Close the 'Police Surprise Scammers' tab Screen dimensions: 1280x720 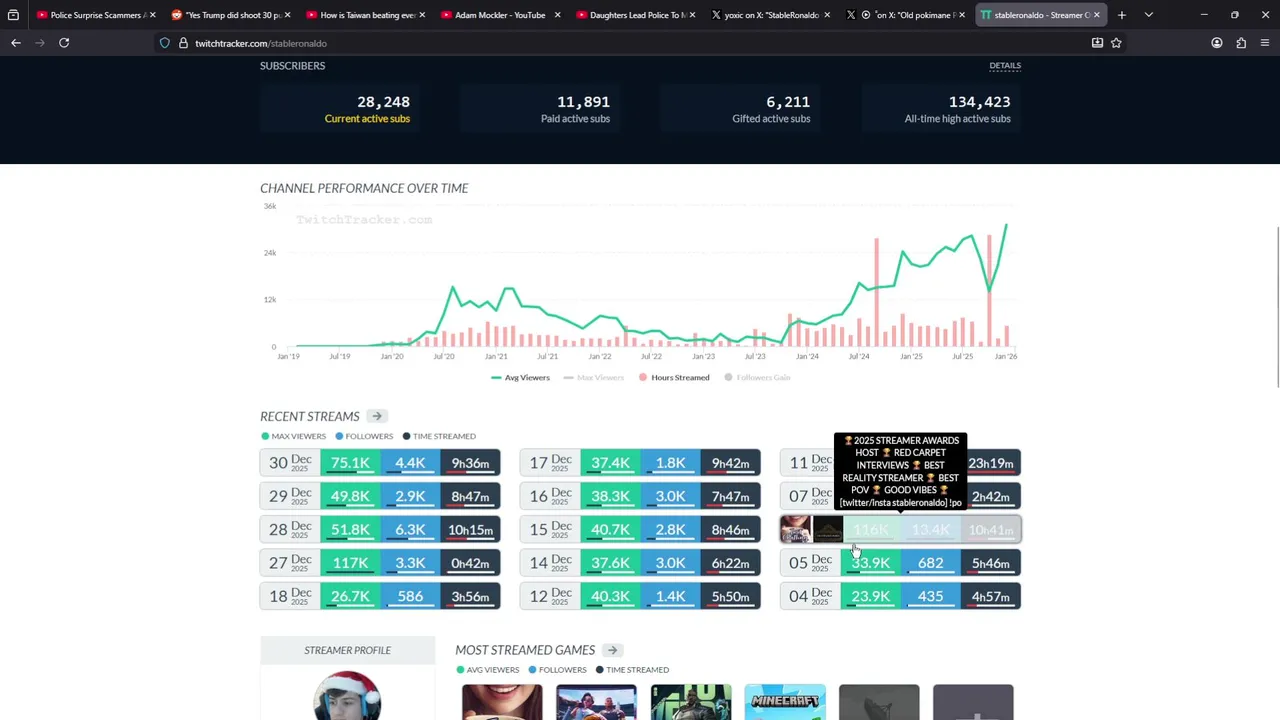click(x=152, y=15)
